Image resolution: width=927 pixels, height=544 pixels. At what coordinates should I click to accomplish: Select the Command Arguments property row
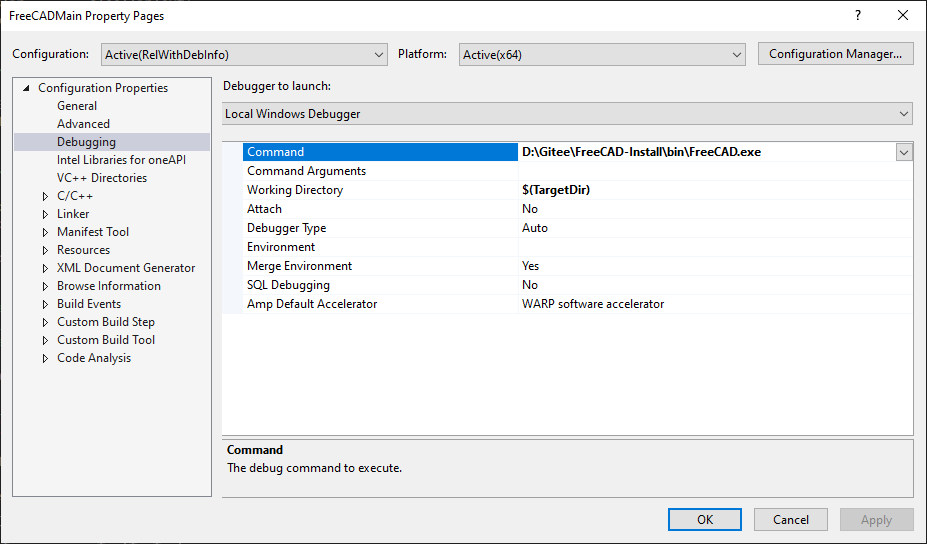click(x=380, y=171)
